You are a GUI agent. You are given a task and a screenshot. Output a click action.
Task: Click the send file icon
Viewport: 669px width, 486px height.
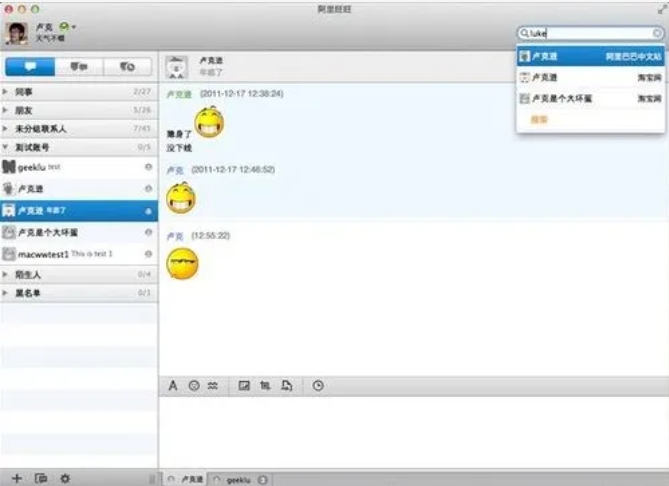coord(287,386)
